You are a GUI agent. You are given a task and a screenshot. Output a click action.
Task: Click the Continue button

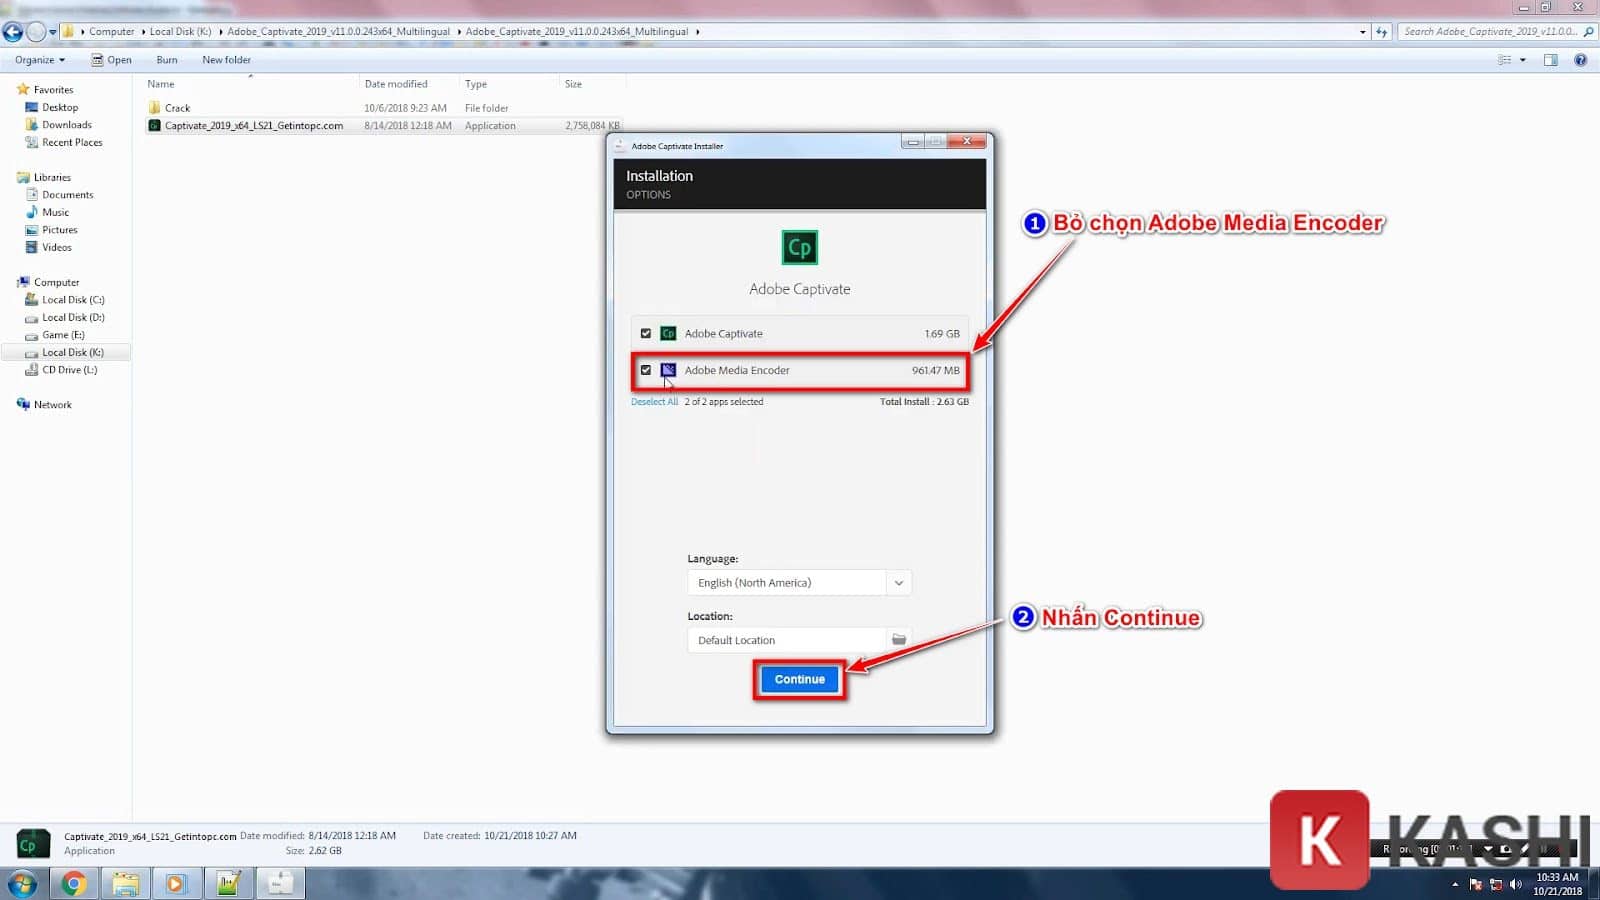click(799, 679)
